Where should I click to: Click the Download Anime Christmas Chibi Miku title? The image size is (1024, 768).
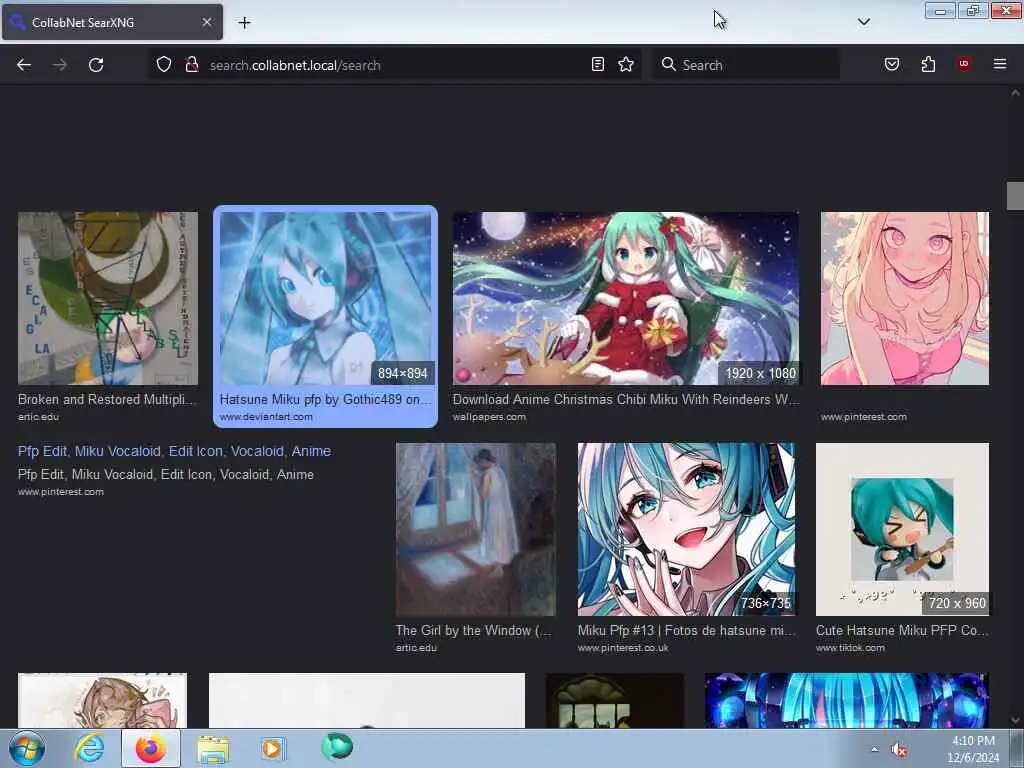[626, 399]
